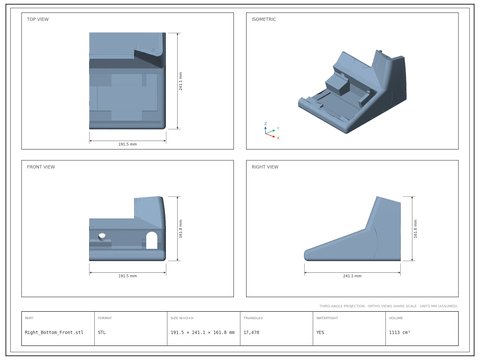
Task: Click the STL format cell
Action: tap(102, 332)
